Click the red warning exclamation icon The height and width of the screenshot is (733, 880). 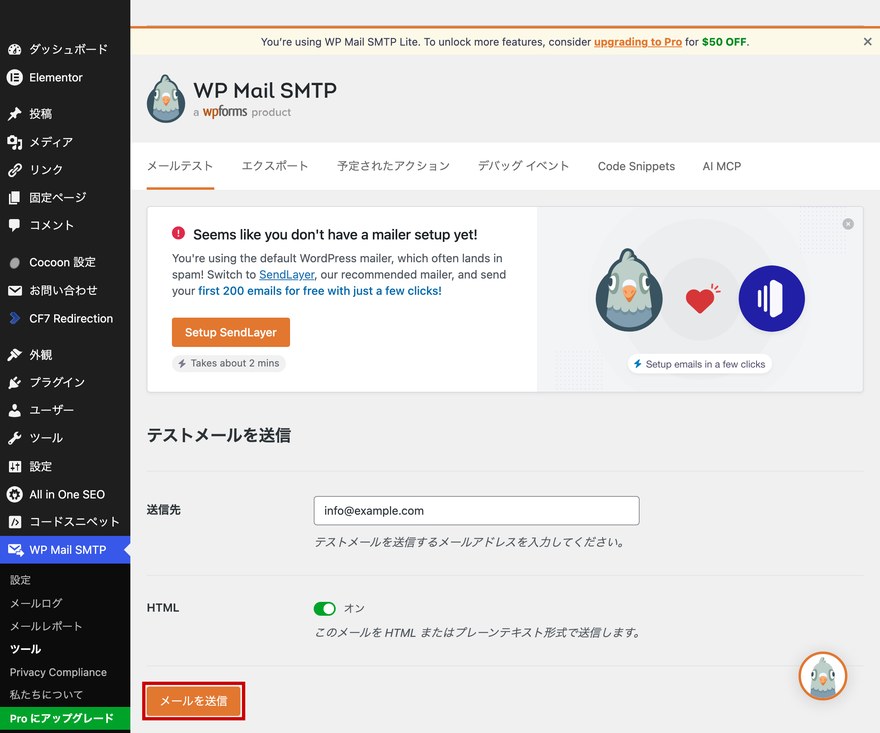click(x=178, y=233)
